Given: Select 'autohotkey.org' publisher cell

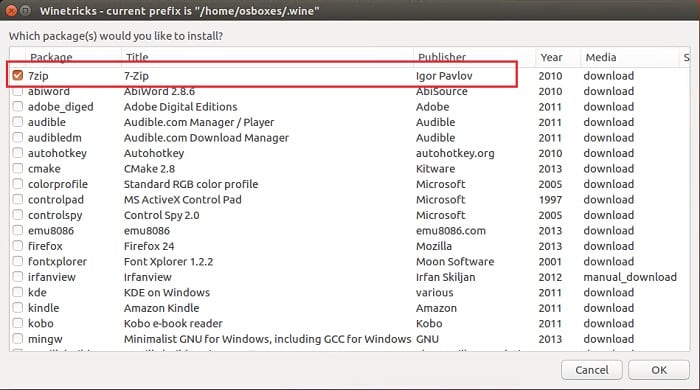Looking at the screenshot, I should pyautogui.click(x=455, y=153).
